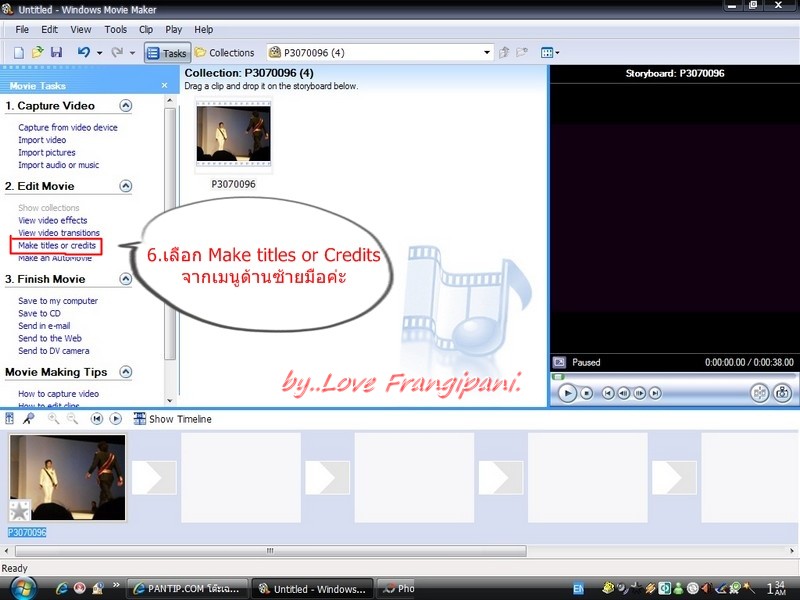Image resolution: width=800 pixels, height=600 pixels.
Task: Open the Views thumbnail options button
Action: (550, 53)
